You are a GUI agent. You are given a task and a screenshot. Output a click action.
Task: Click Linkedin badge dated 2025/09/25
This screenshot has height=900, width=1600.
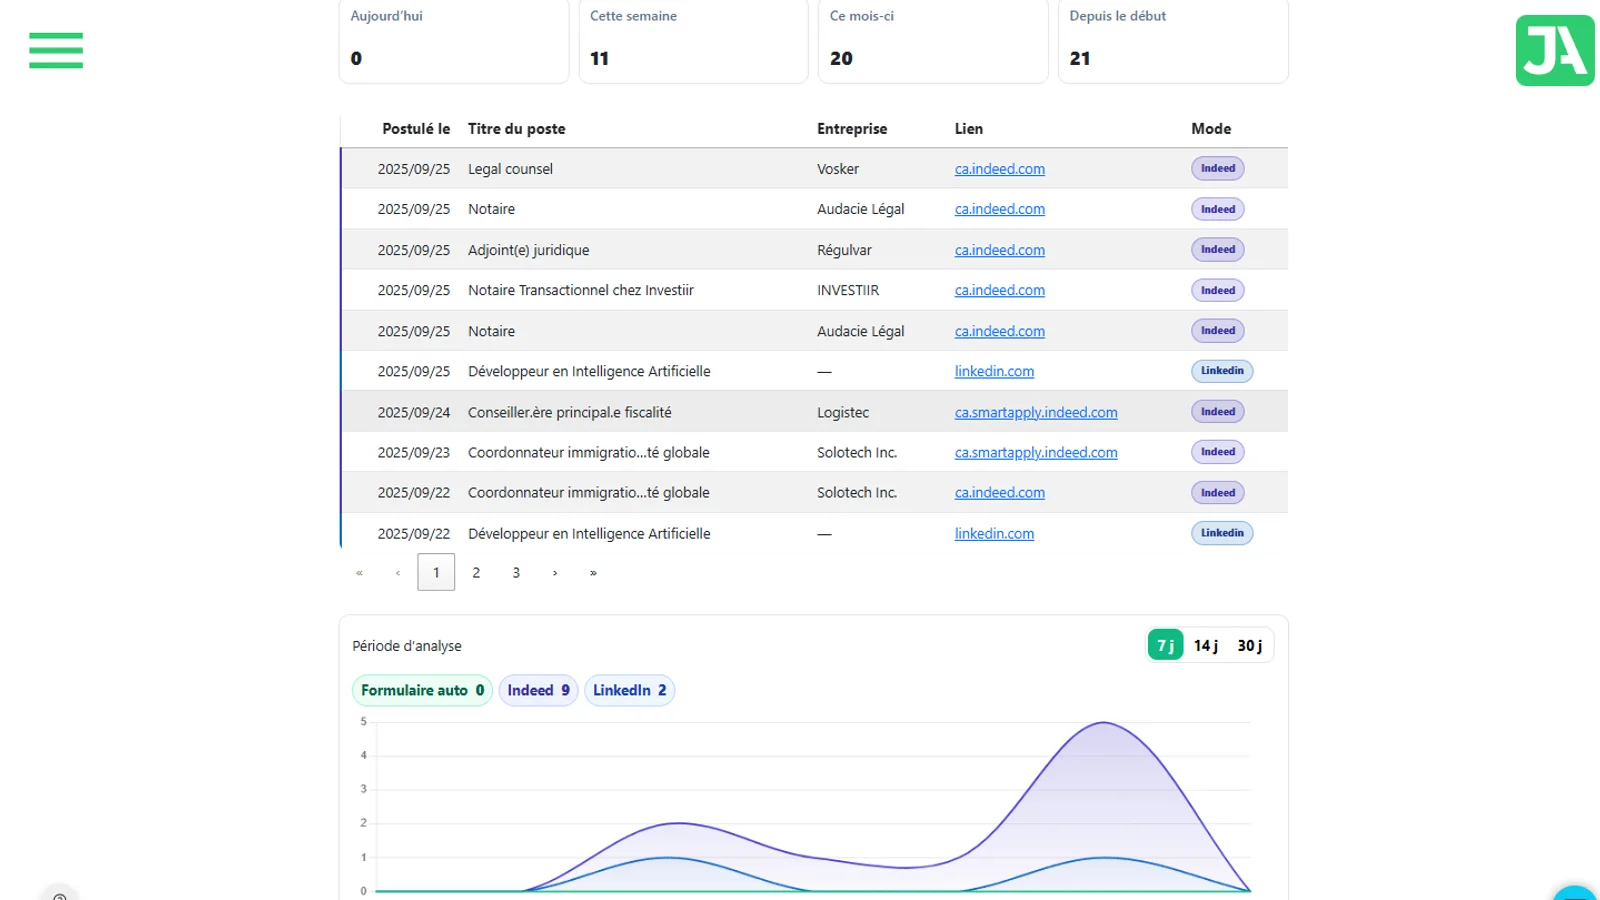point(1222,370)
